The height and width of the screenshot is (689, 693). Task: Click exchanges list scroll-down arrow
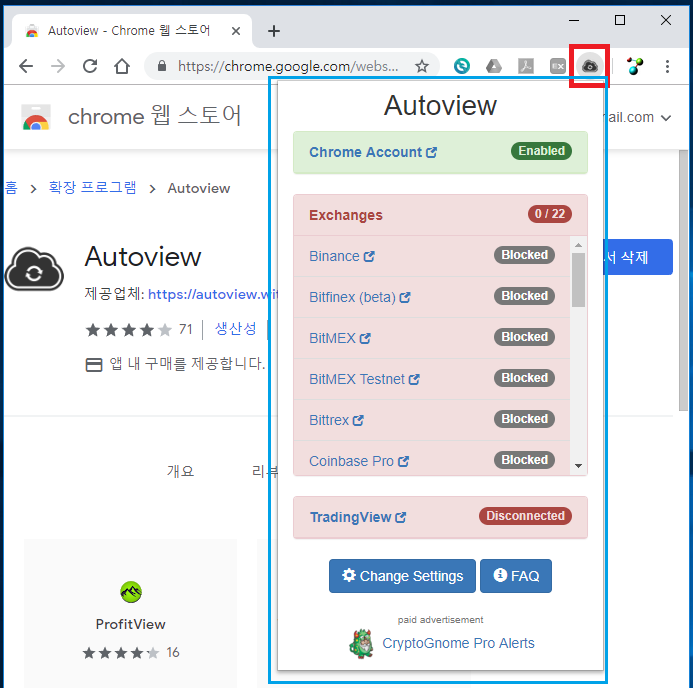pos(579,466)
